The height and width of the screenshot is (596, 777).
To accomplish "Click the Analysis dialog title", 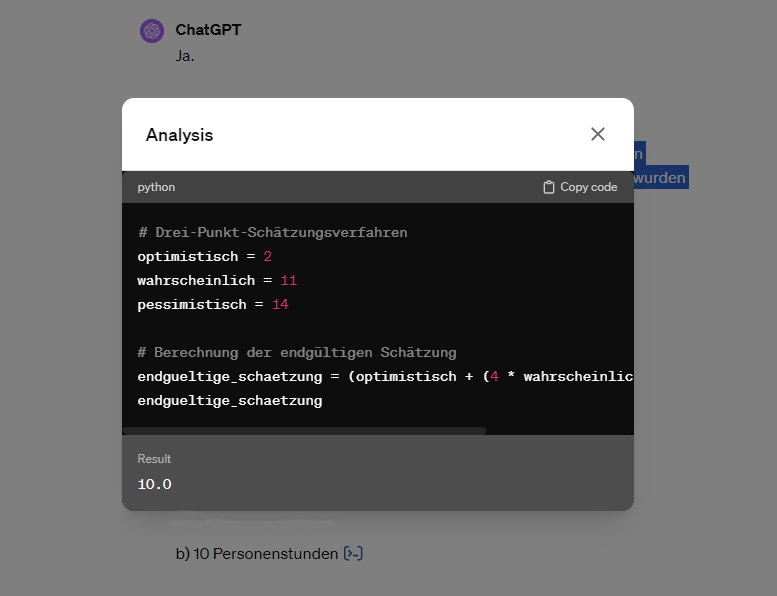I will point(179,135).
